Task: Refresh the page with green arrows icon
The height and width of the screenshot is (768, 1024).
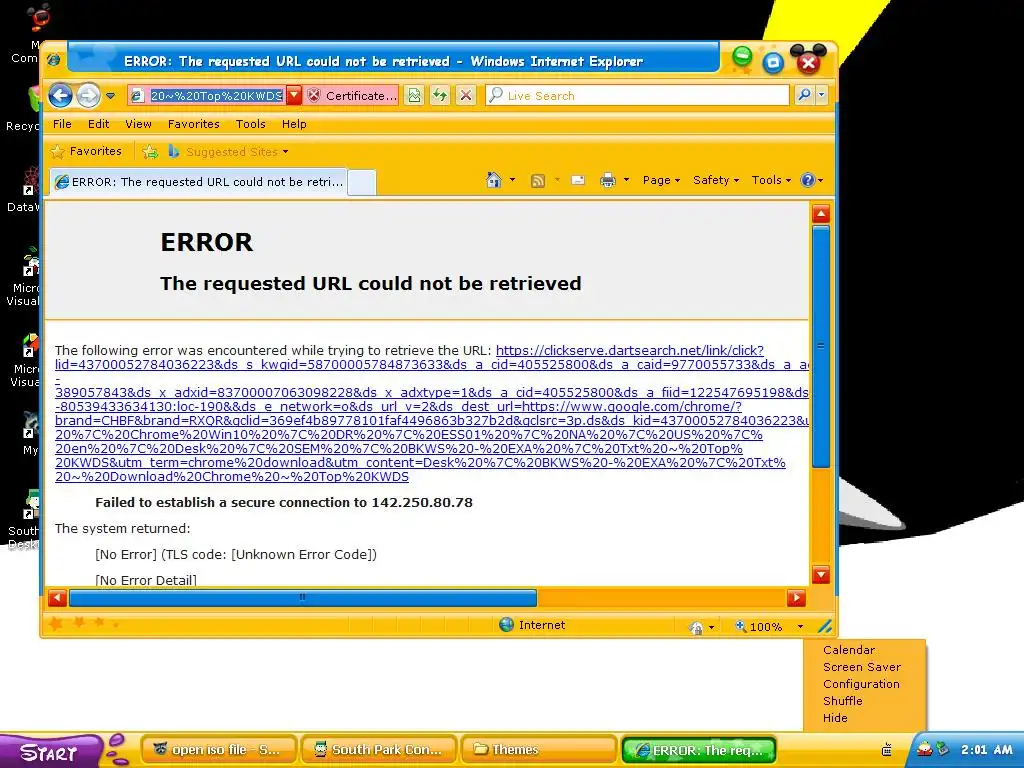Action: (x=440, y=96)
